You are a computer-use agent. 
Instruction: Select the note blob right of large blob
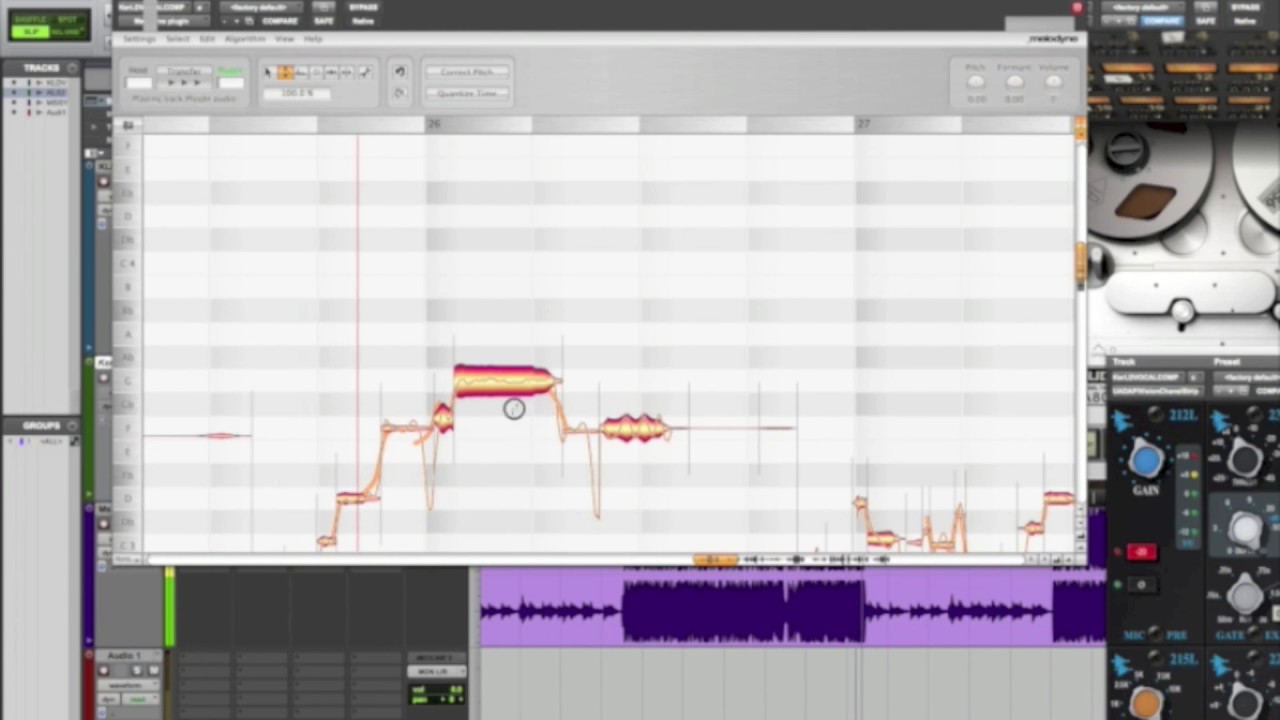pyautogui.click(x=634, y=428)
